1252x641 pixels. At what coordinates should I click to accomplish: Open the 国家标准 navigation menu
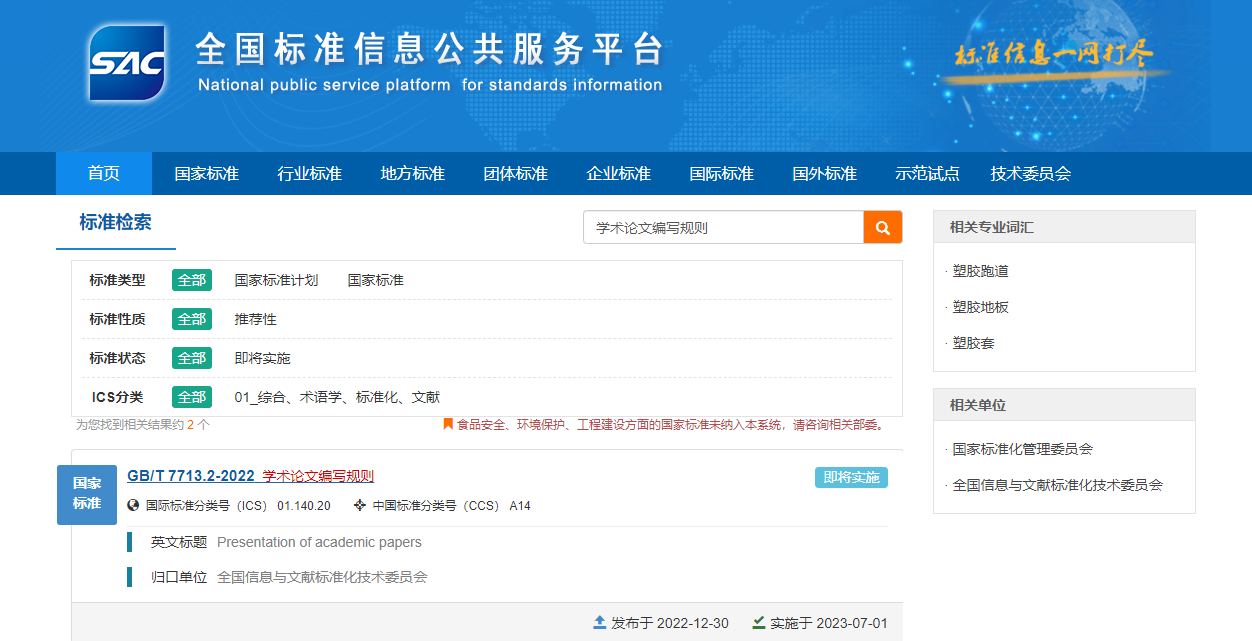coord(207,173)
